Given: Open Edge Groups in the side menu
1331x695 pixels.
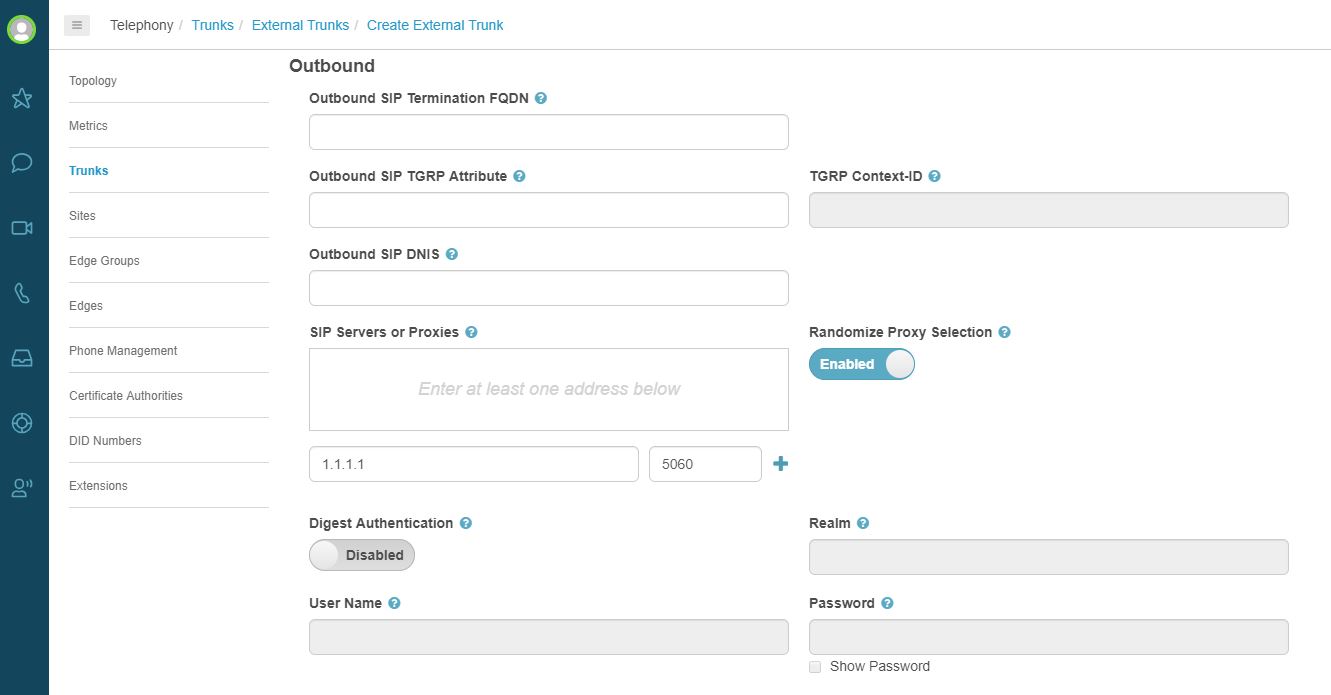Looking at the screenshot, I should tap(104, 261).
